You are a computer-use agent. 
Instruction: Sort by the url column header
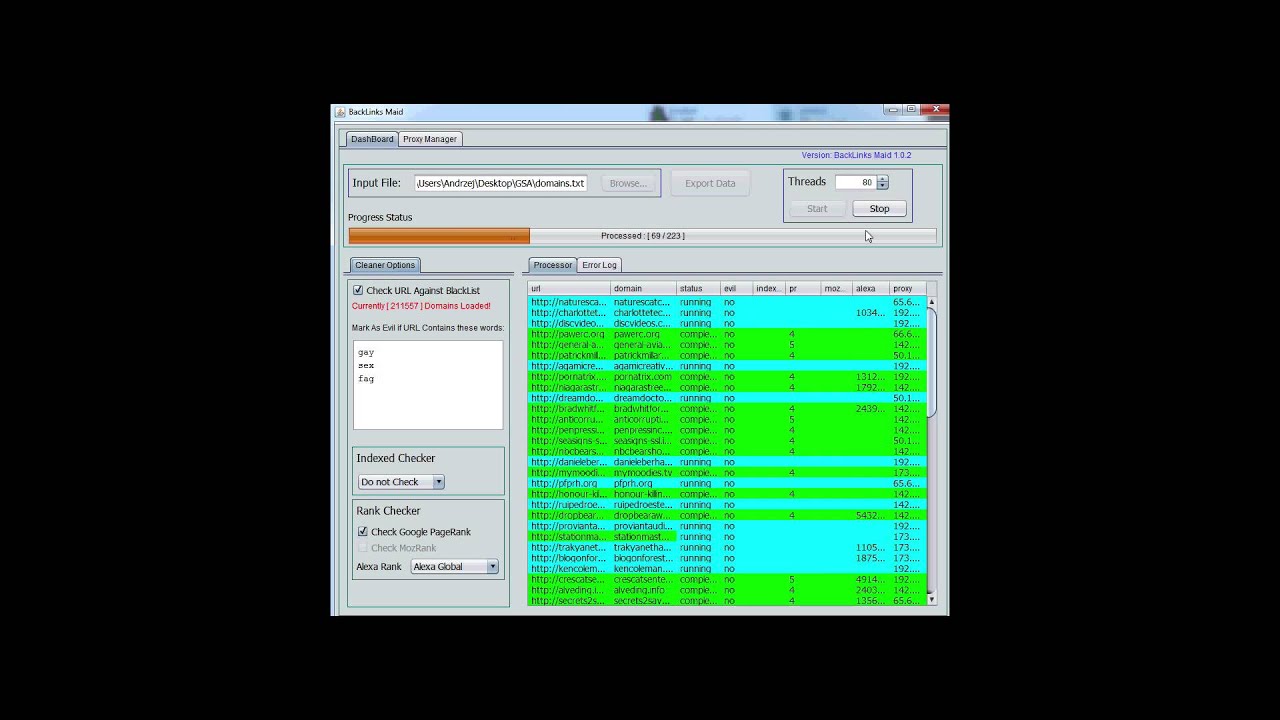(568, 289)
